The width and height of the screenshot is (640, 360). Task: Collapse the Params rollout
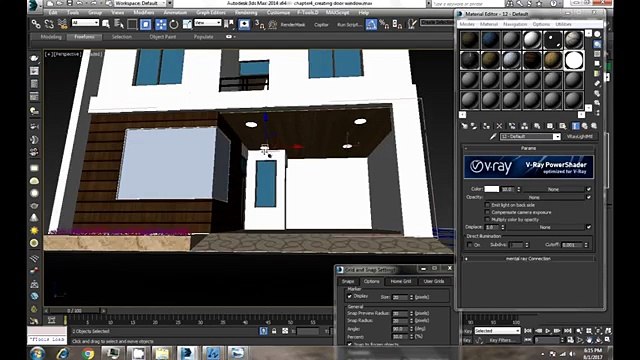[528, 148]
